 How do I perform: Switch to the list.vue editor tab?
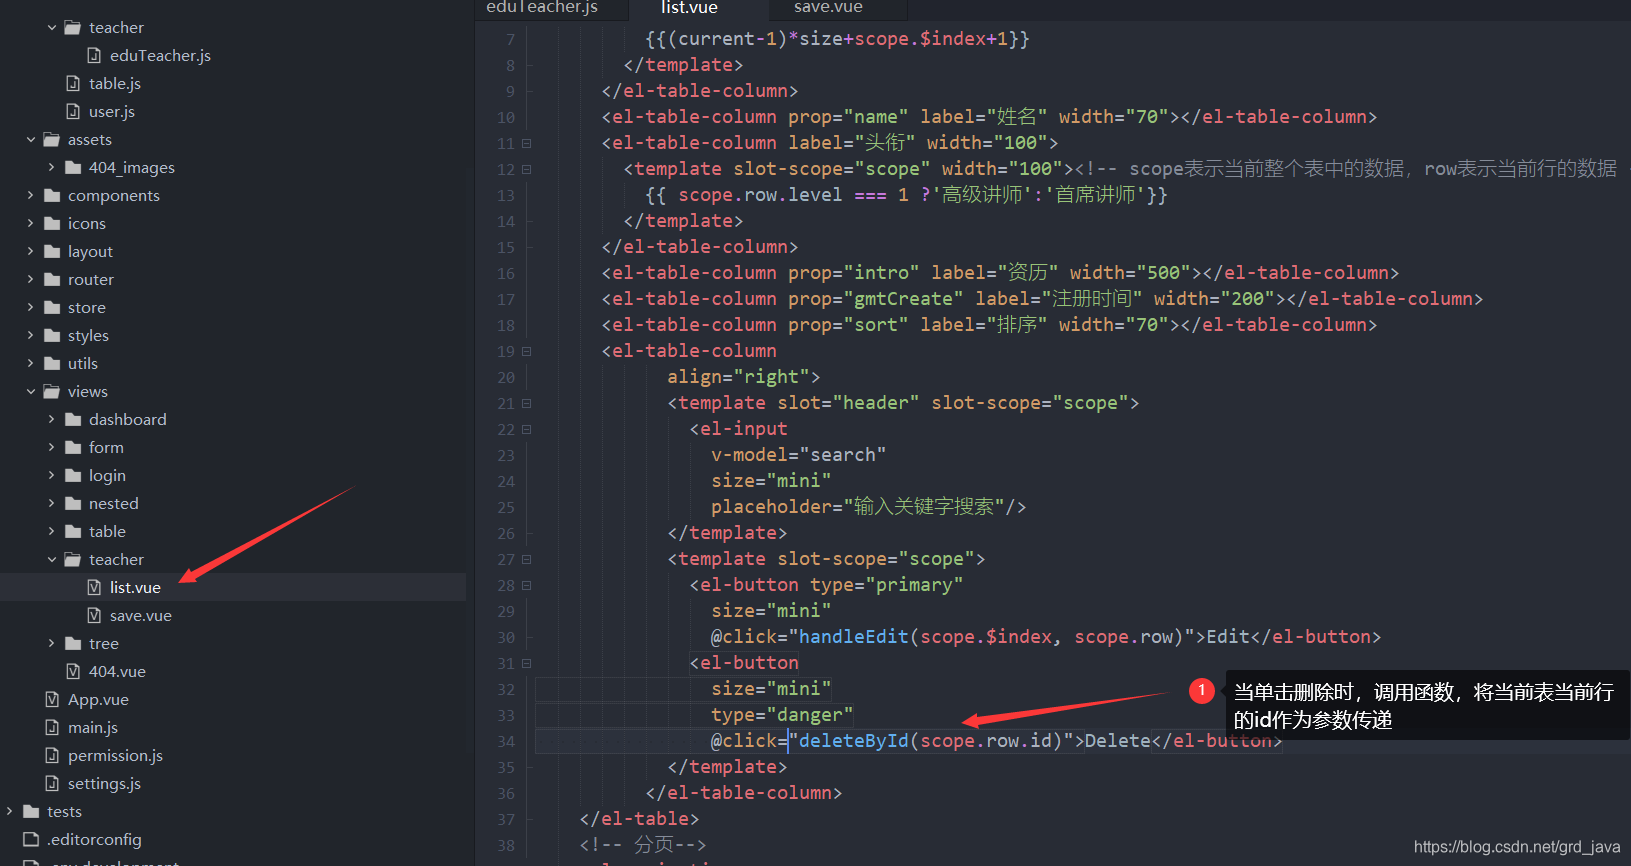tap(690, 8)
